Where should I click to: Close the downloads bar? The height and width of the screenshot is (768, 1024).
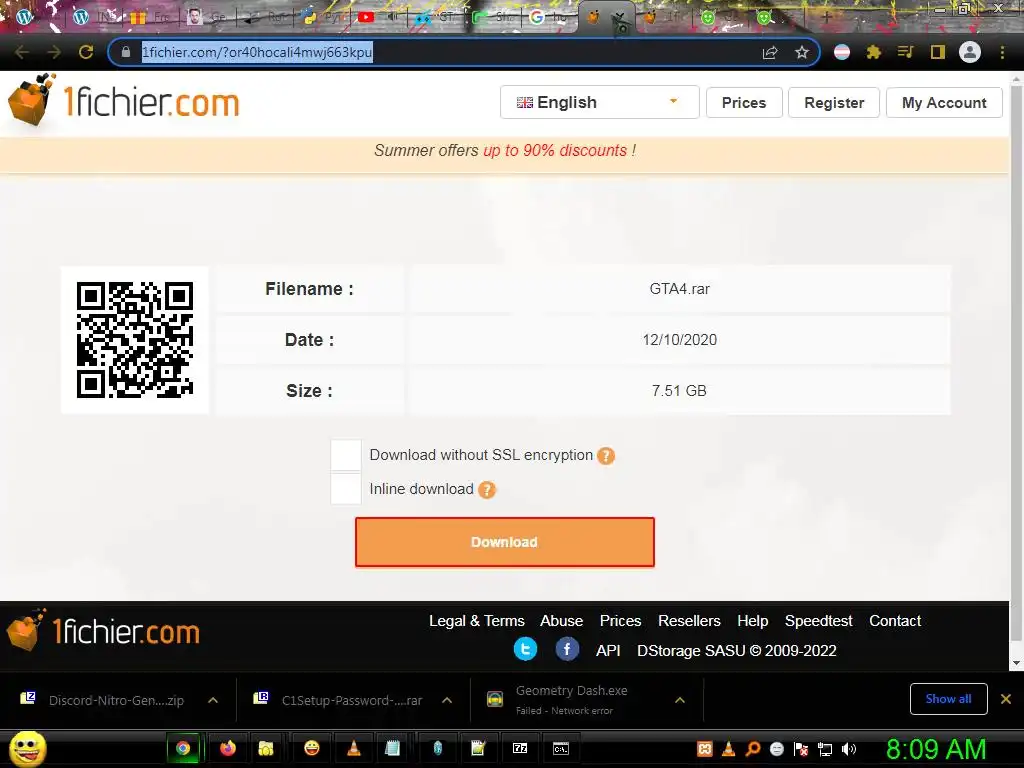[x=1006, y=699]
